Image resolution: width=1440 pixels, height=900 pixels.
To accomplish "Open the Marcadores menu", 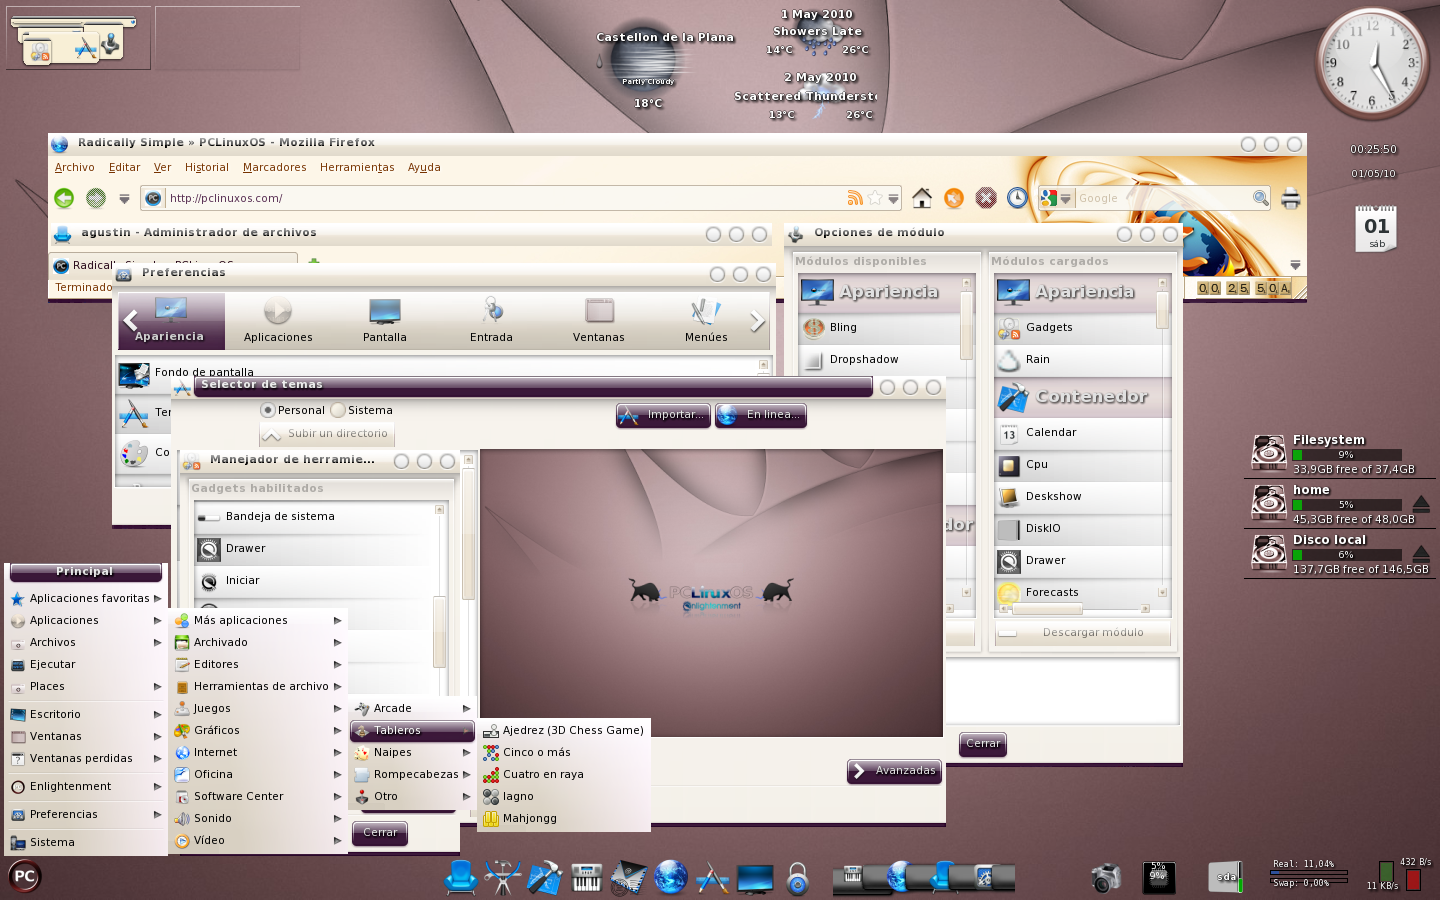I will coord(274,167).
